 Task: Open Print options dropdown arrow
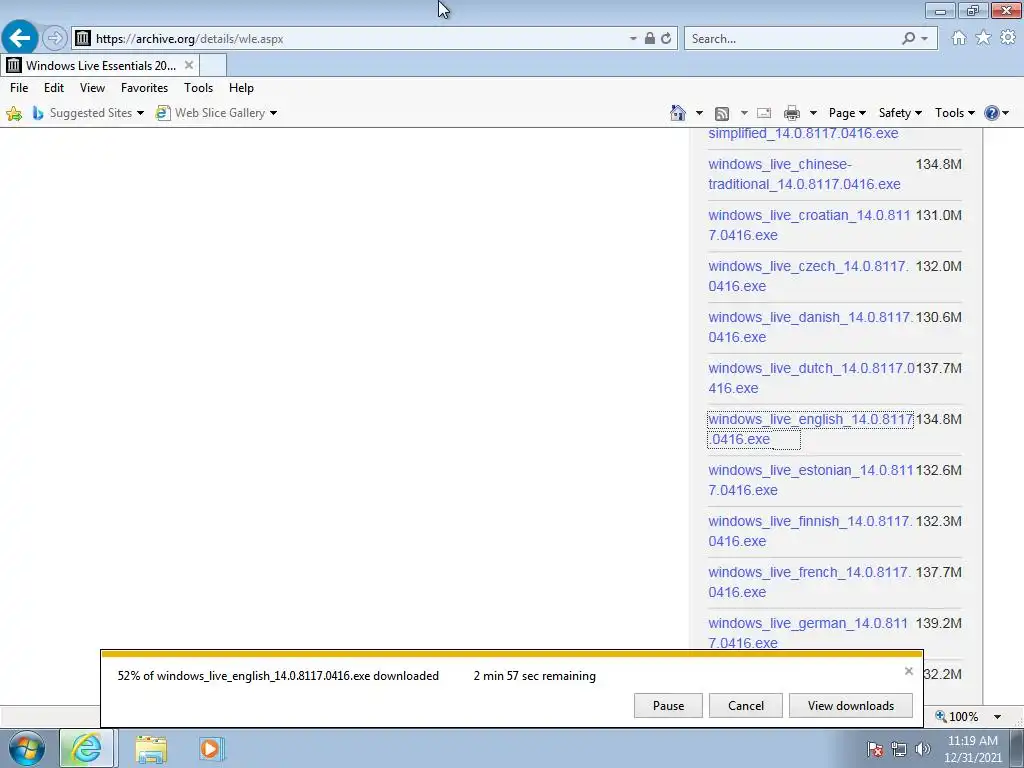[x=813, y=113]
